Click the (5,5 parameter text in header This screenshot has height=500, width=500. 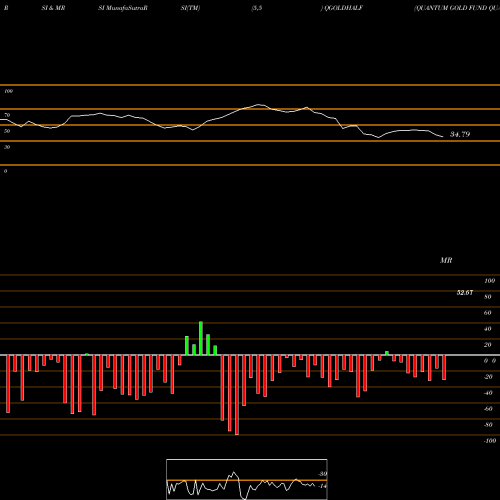tap(257, 8)
